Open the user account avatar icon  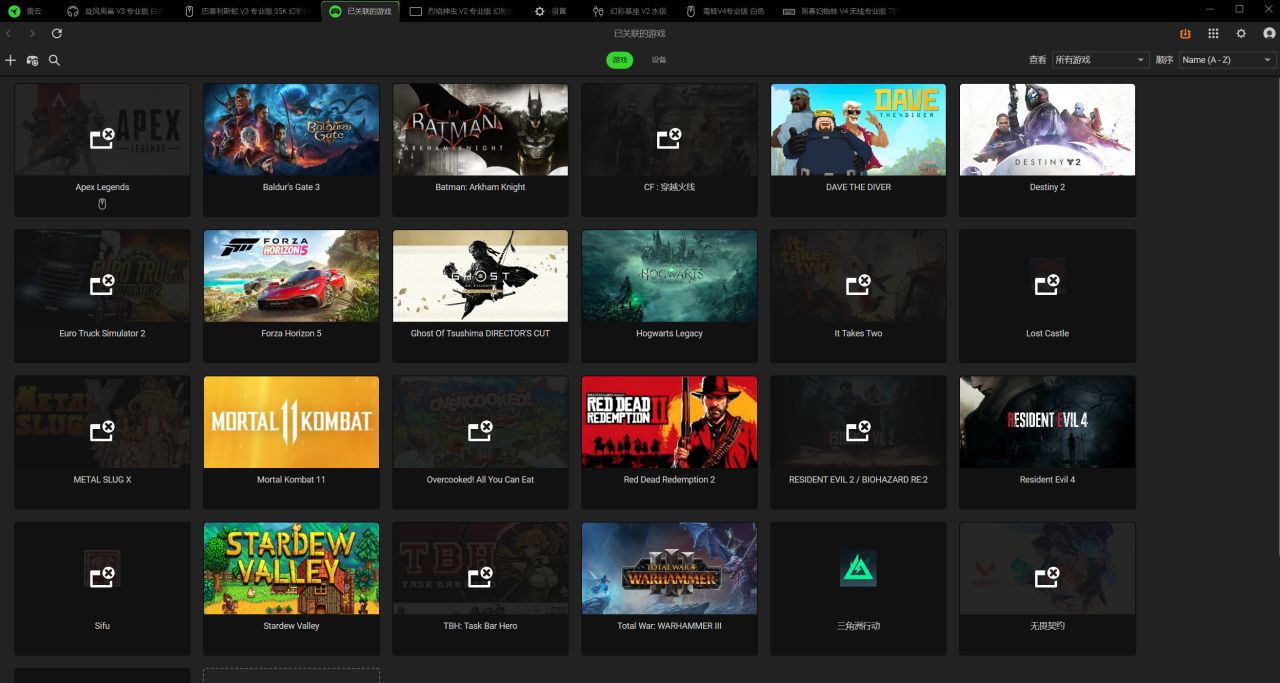click(1269, 33)
